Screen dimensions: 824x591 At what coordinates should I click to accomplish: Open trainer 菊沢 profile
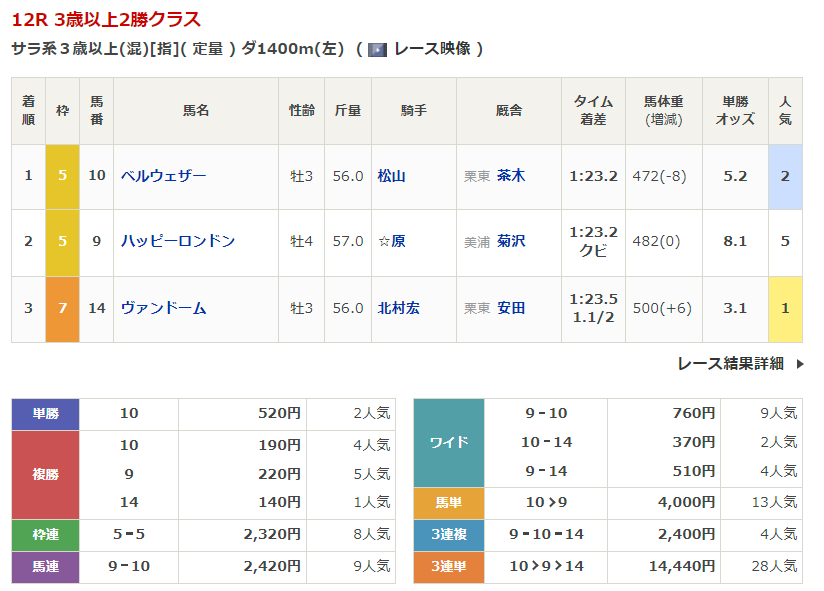(x=511, y=241)
